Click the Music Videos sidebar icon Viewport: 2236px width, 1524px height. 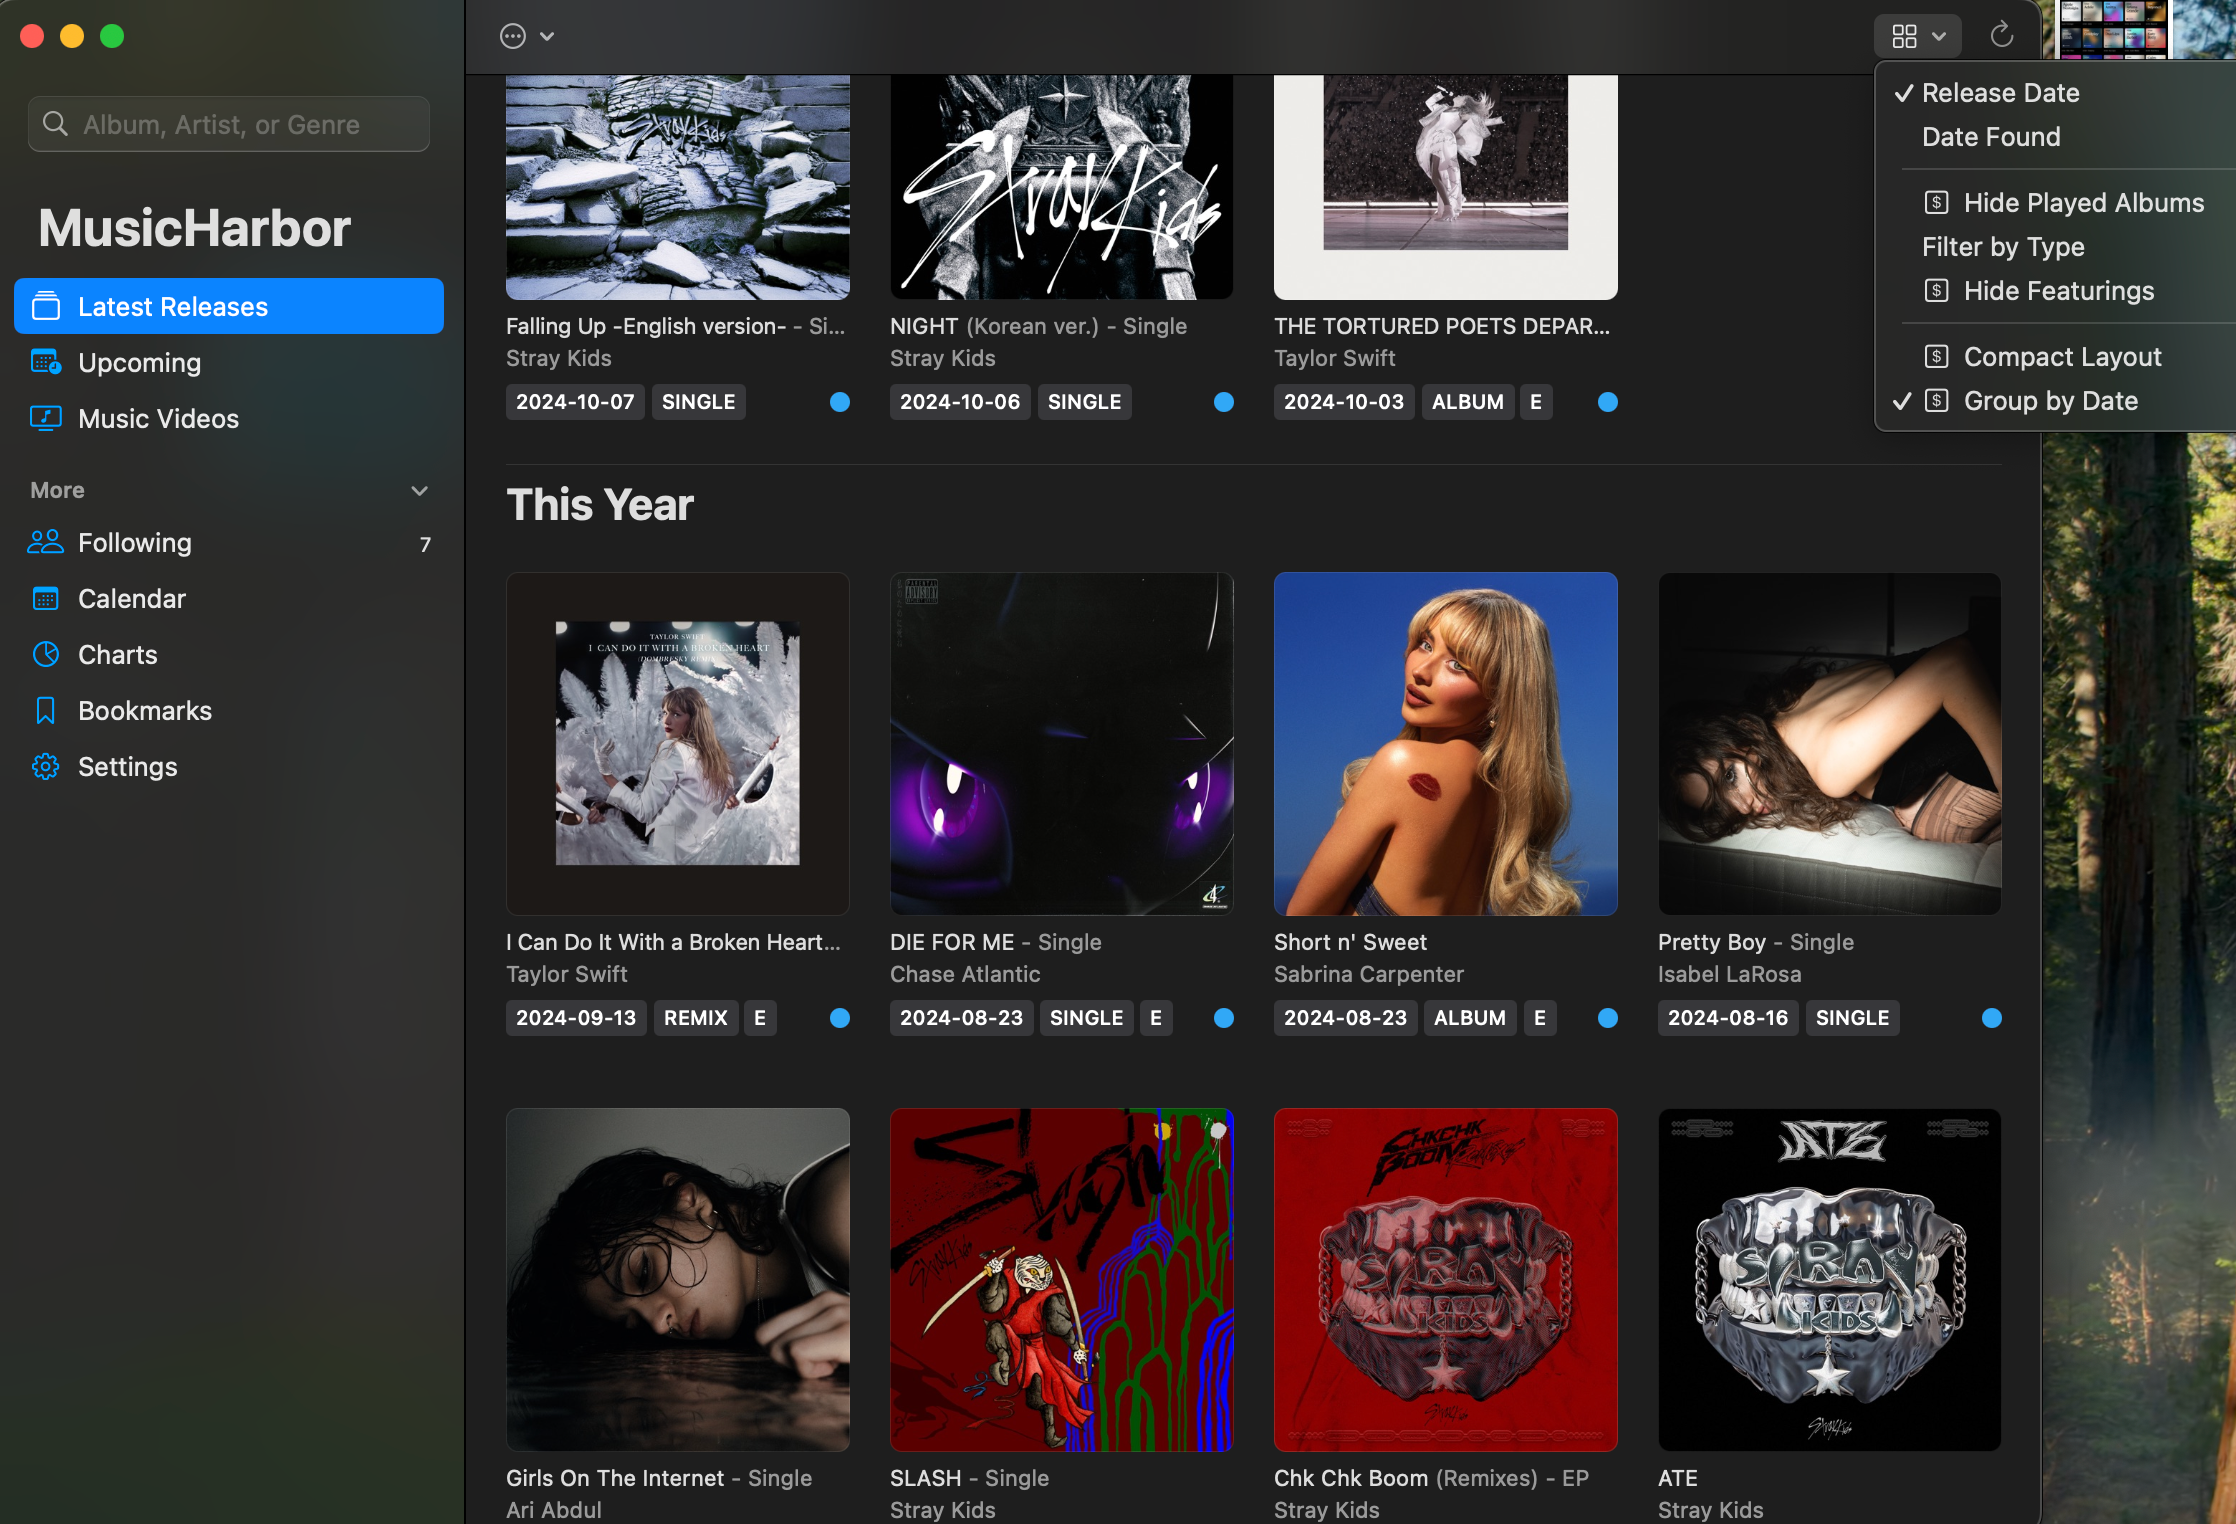pos(48,416)
